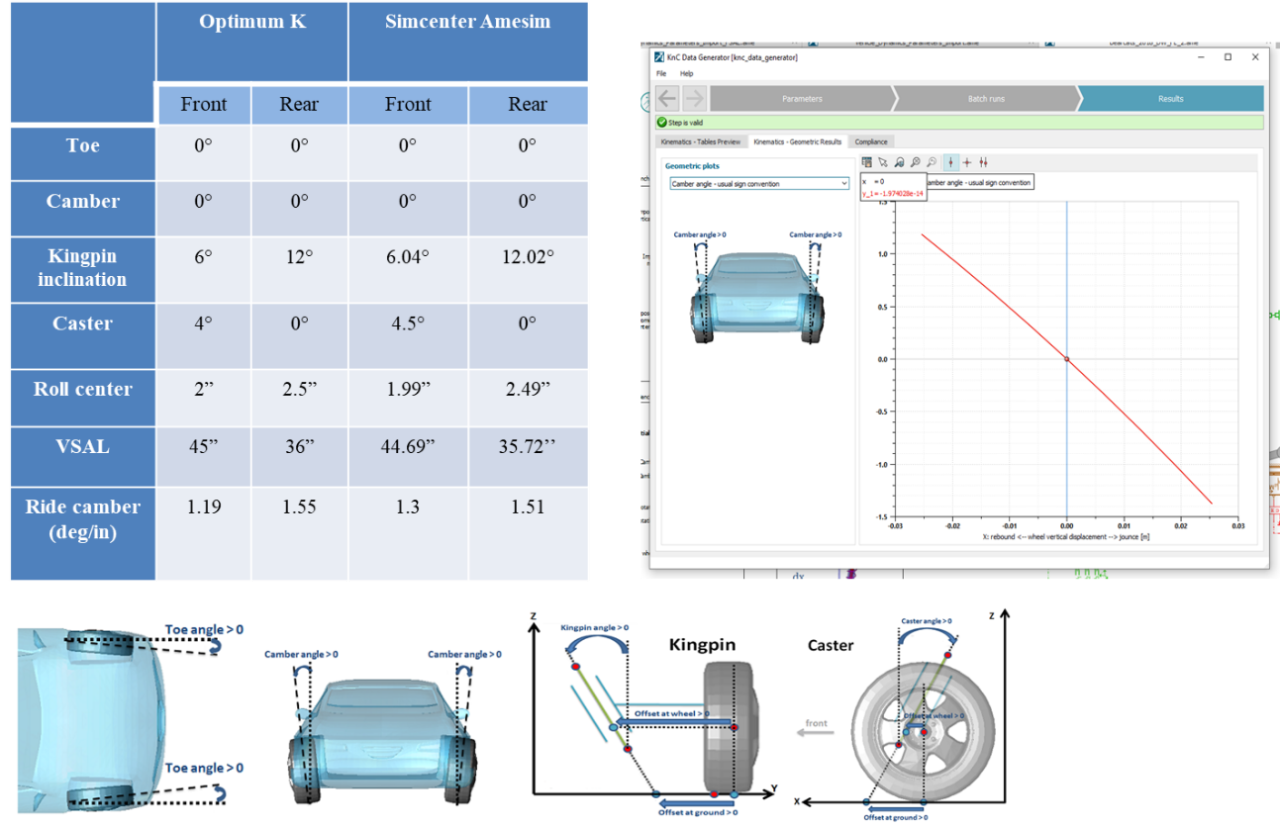1280x827 pixels.
Task: Click the 12.02° kingpin cell
Action: (x=528, y=270)
